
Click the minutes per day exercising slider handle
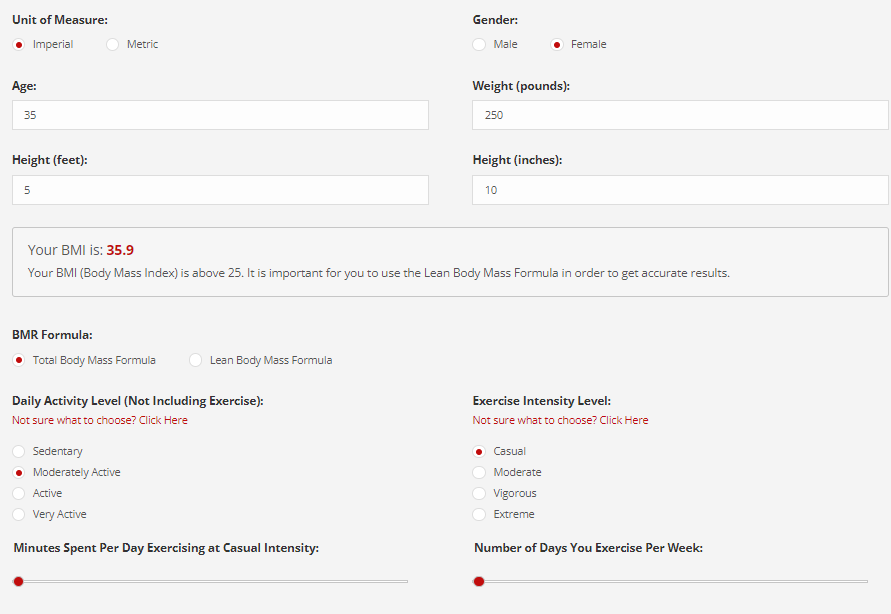pos(19,581)
